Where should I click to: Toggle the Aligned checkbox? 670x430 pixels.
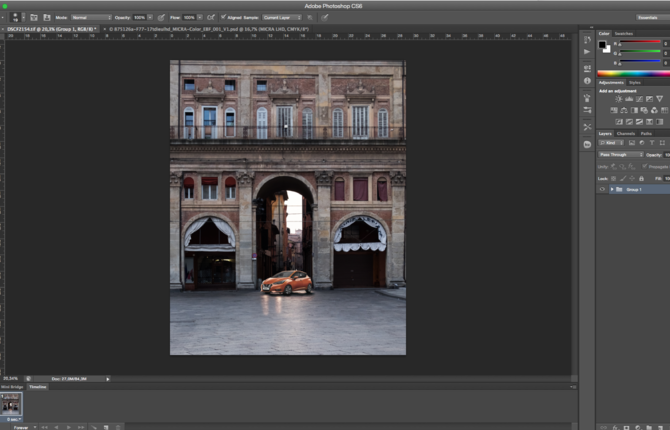click(223, 17)
